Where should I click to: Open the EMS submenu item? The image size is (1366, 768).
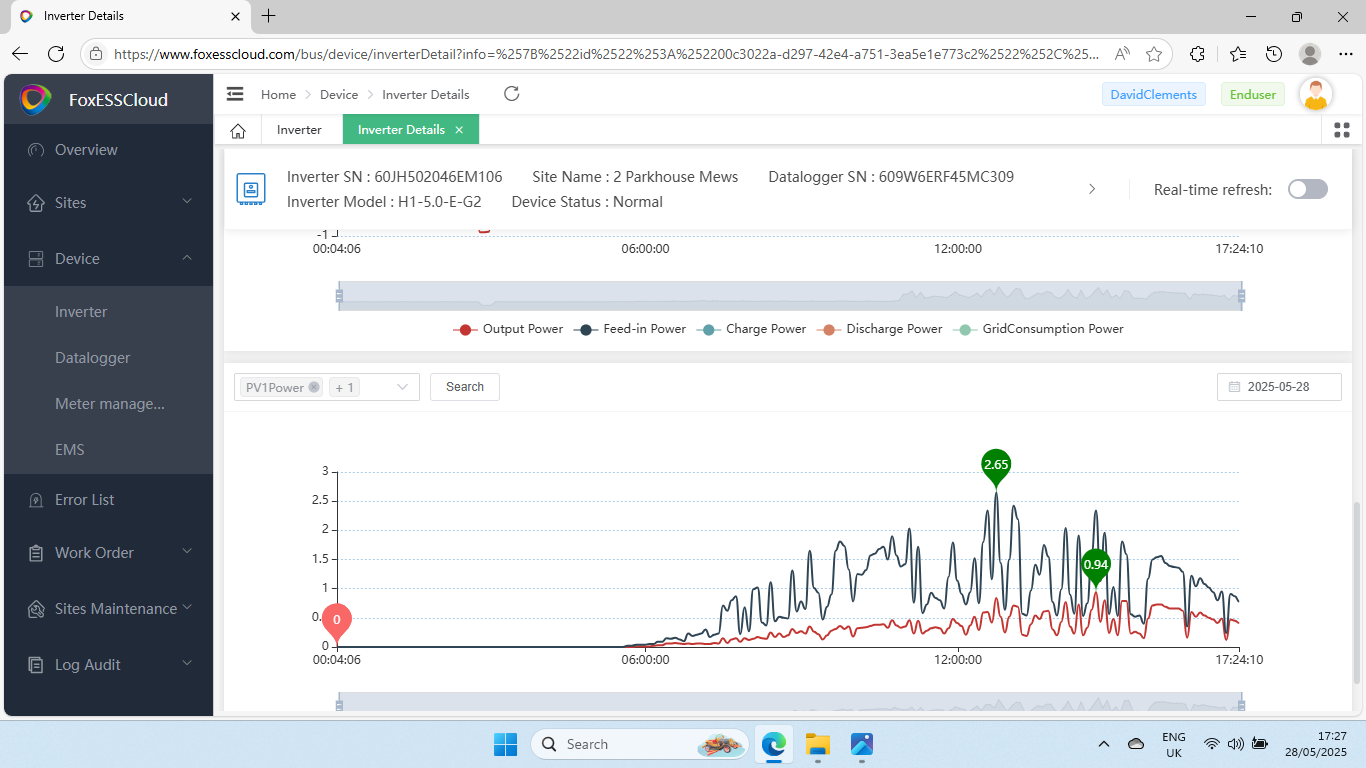tap(108, 450)
